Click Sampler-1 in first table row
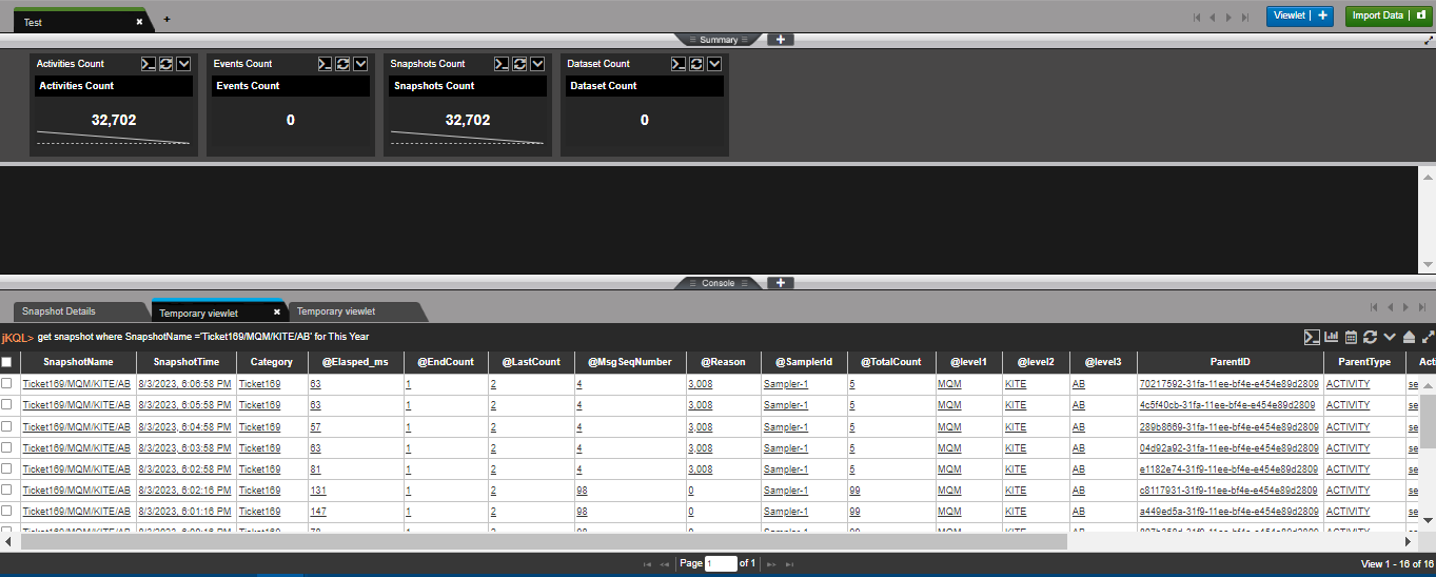 [x=784, y=384]
